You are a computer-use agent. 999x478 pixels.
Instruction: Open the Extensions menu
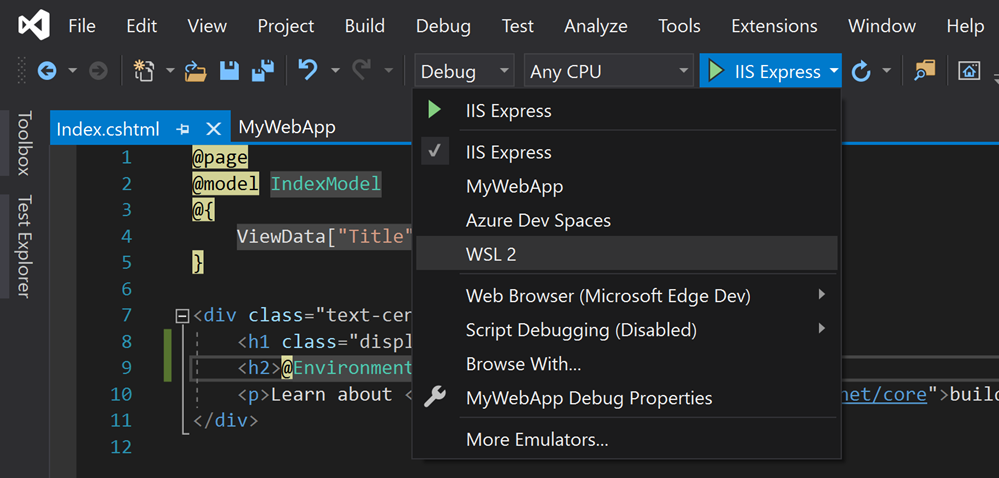pos(774,26)
